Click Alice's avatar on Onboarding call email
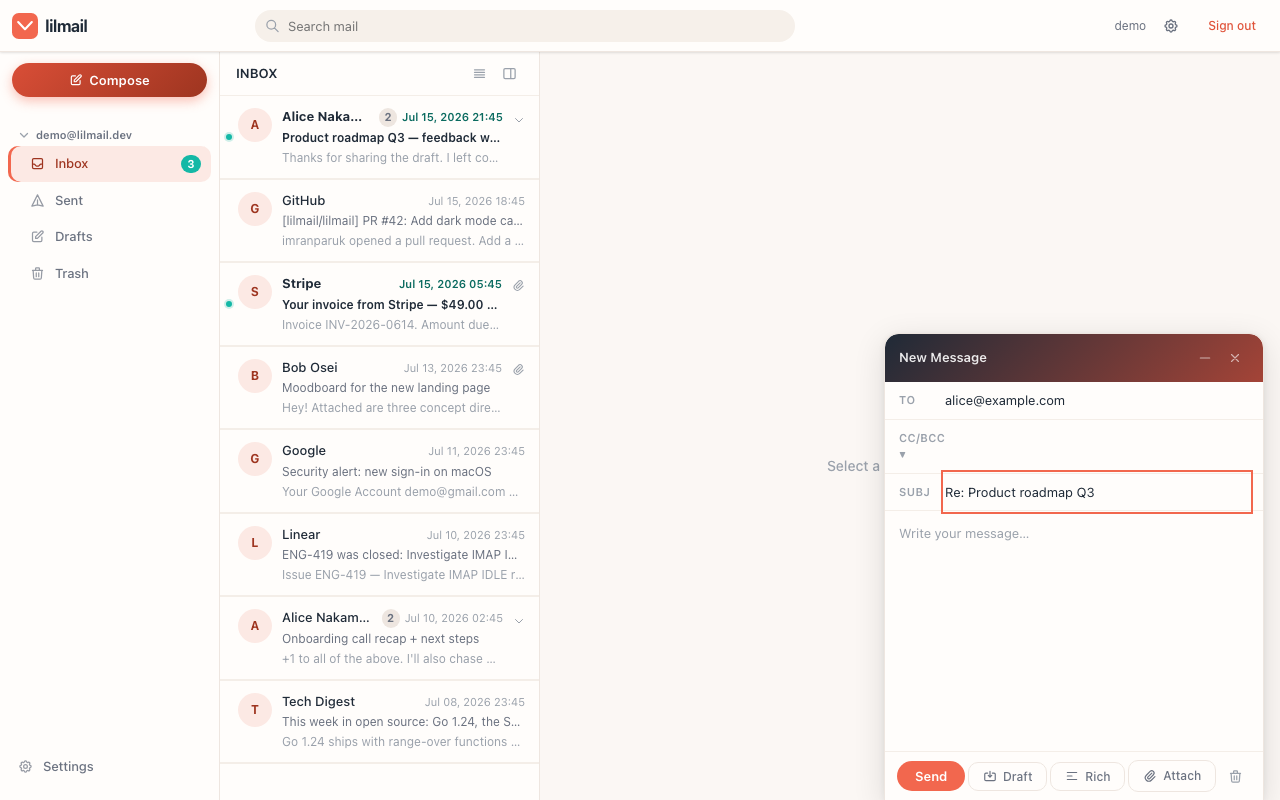Image resolution: width=1280 pixels, height=800 pixels. tap(255, 626)
